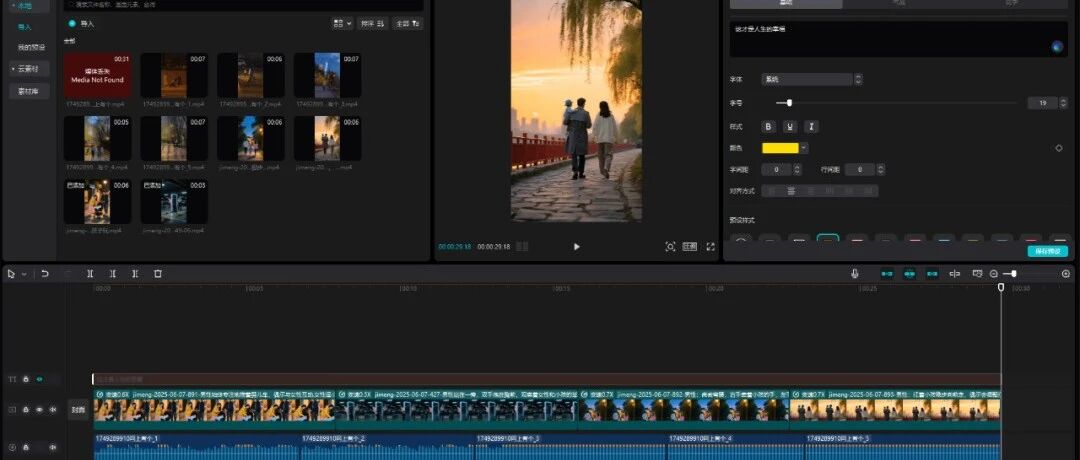Adjust the font size slider
Image resolution: width=1080 pixels, height=460 pixels.
[789, 103]
